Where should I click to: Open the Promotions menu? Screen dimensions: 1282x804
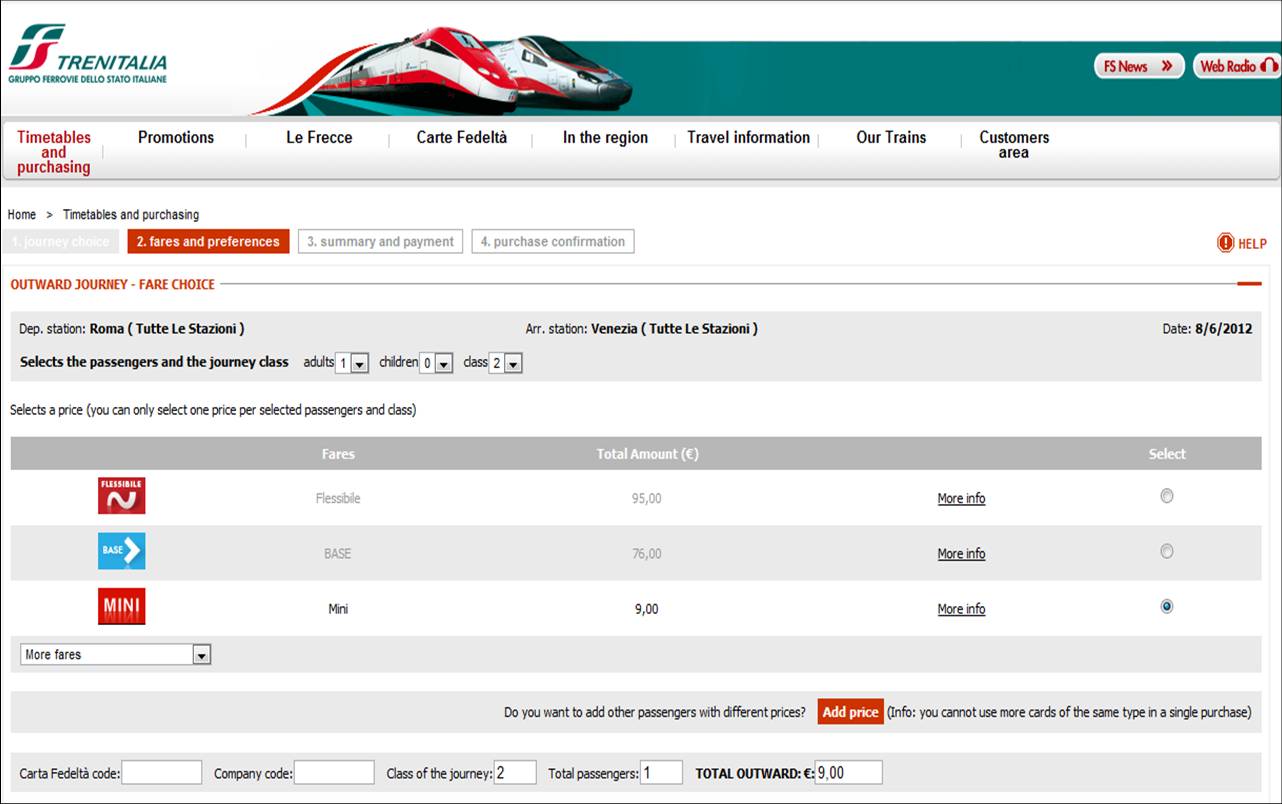point(176,138)
